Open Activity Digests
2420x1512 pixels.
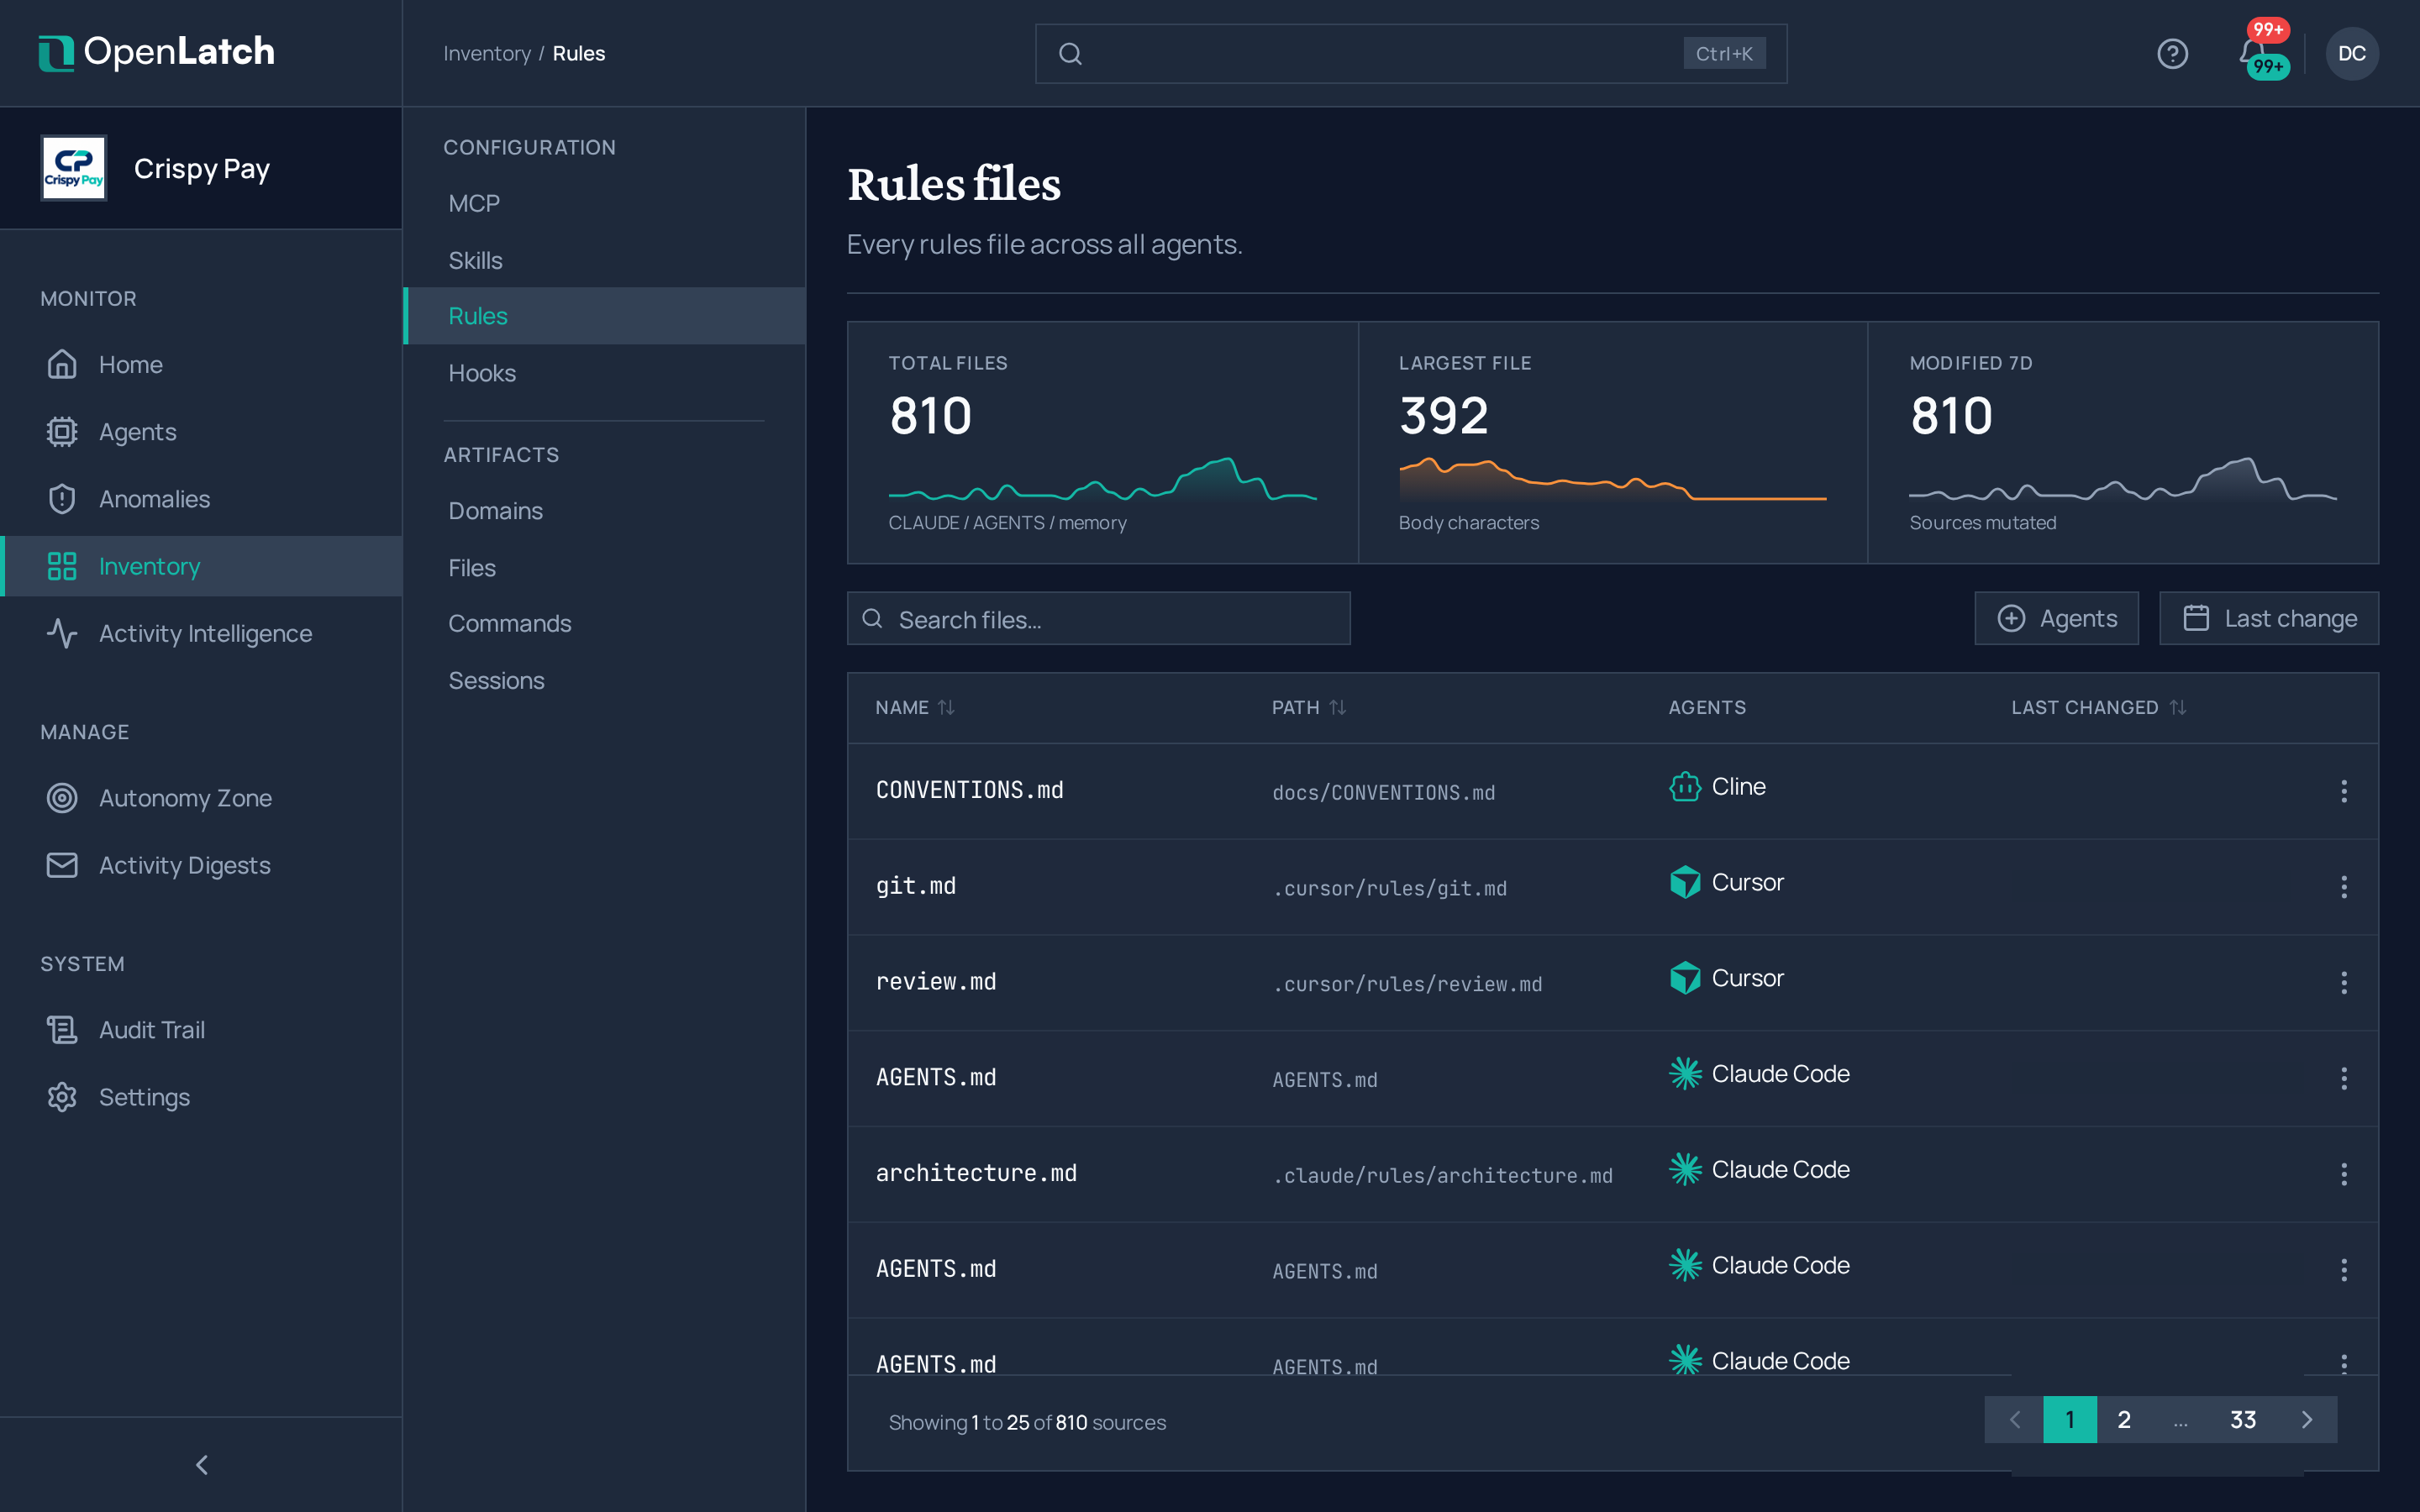201,865
